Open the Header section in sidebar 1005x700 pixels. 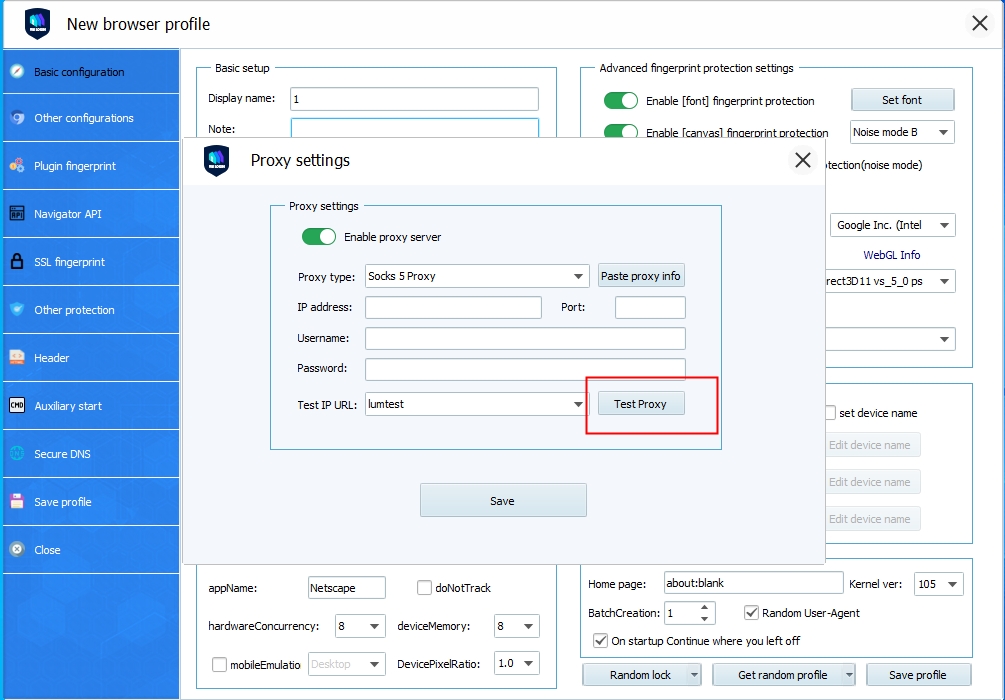52,358
